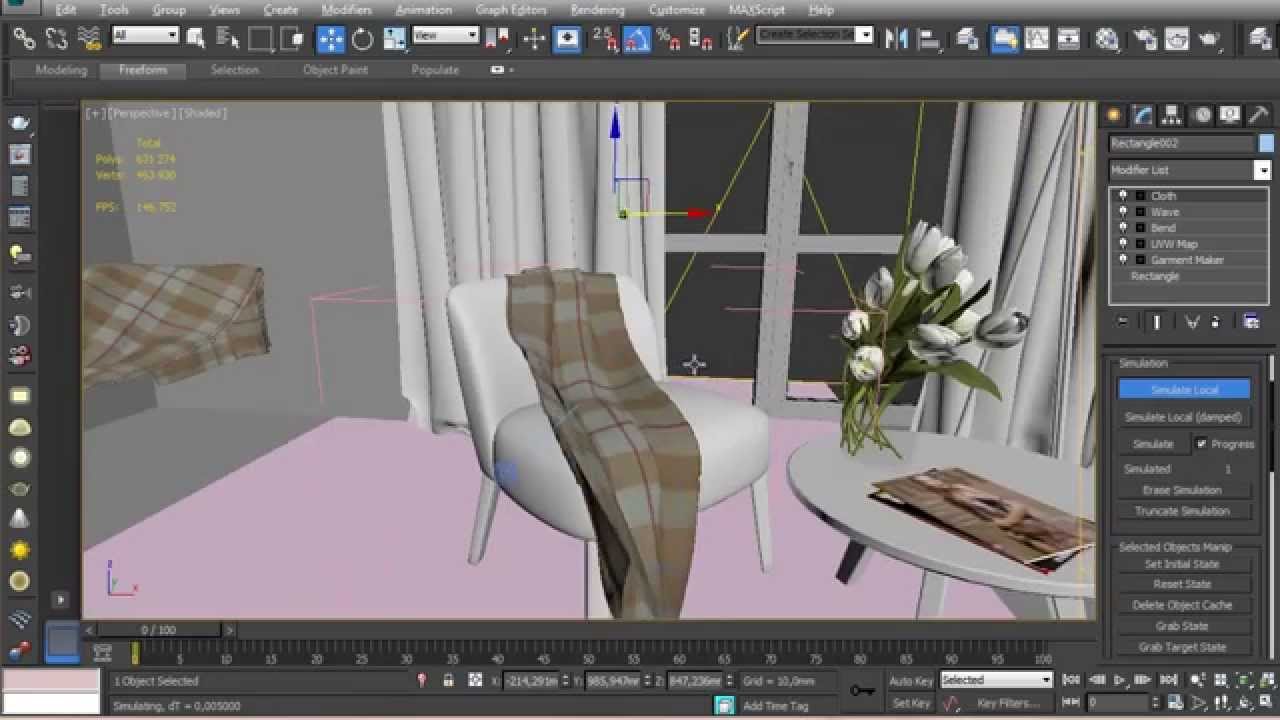
Task: Toggle the Auto Key button
Action: click(x=911, y=681)
